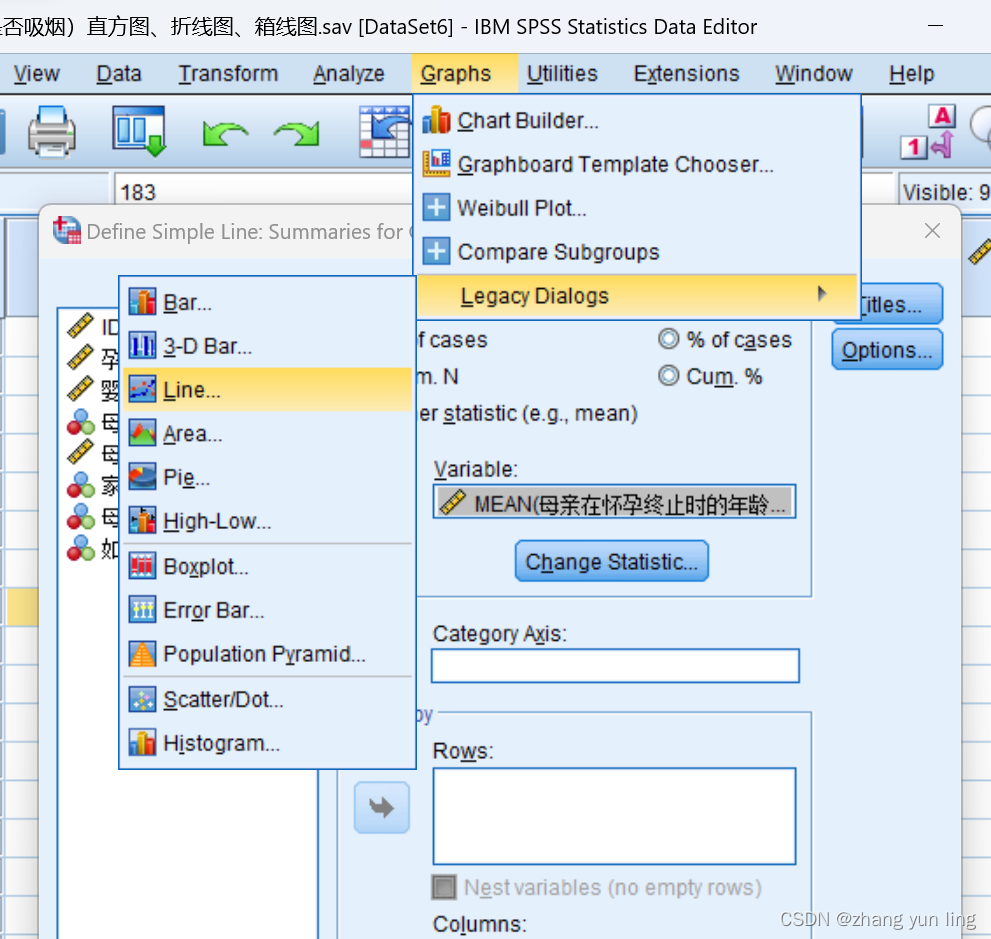Open the Help menu

[911, 74]
